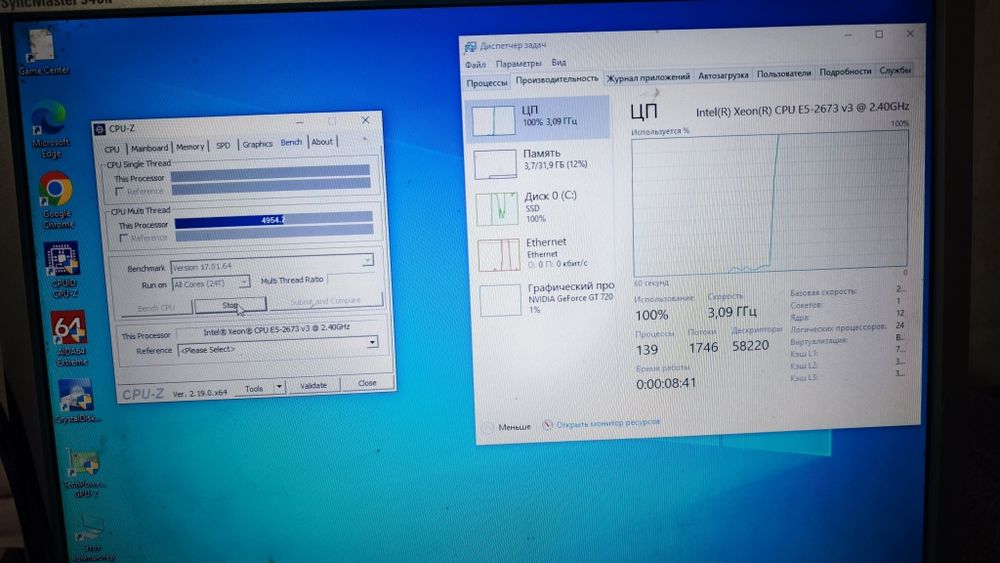Click the threads count 1746
This screenshot has width=1000, height=563.
pyautogui.click(x=703, y=347)
